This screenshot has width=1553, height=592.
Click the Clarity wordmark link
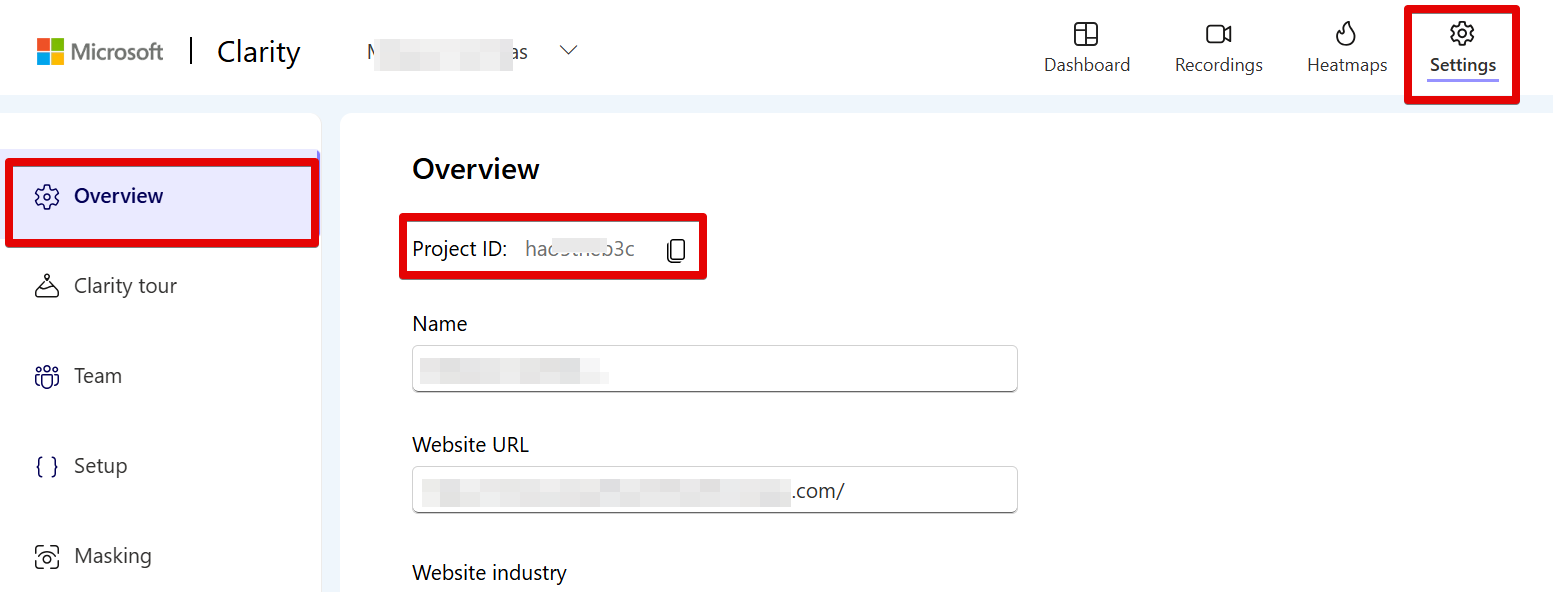(x=257, y=51)
